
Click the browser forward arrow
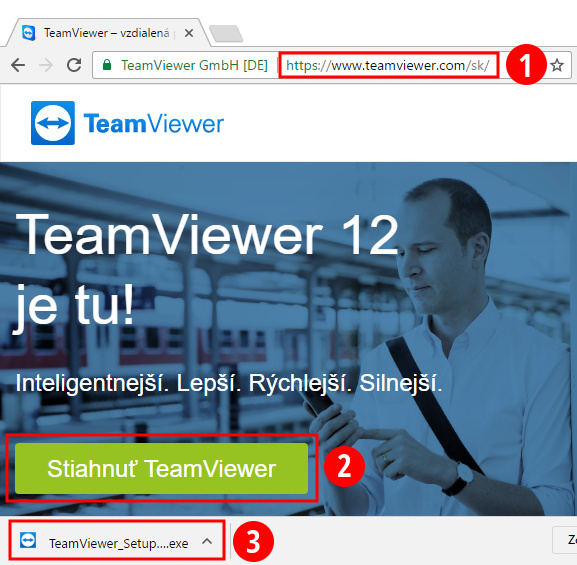pyautogui.click(x=46, y=65)
